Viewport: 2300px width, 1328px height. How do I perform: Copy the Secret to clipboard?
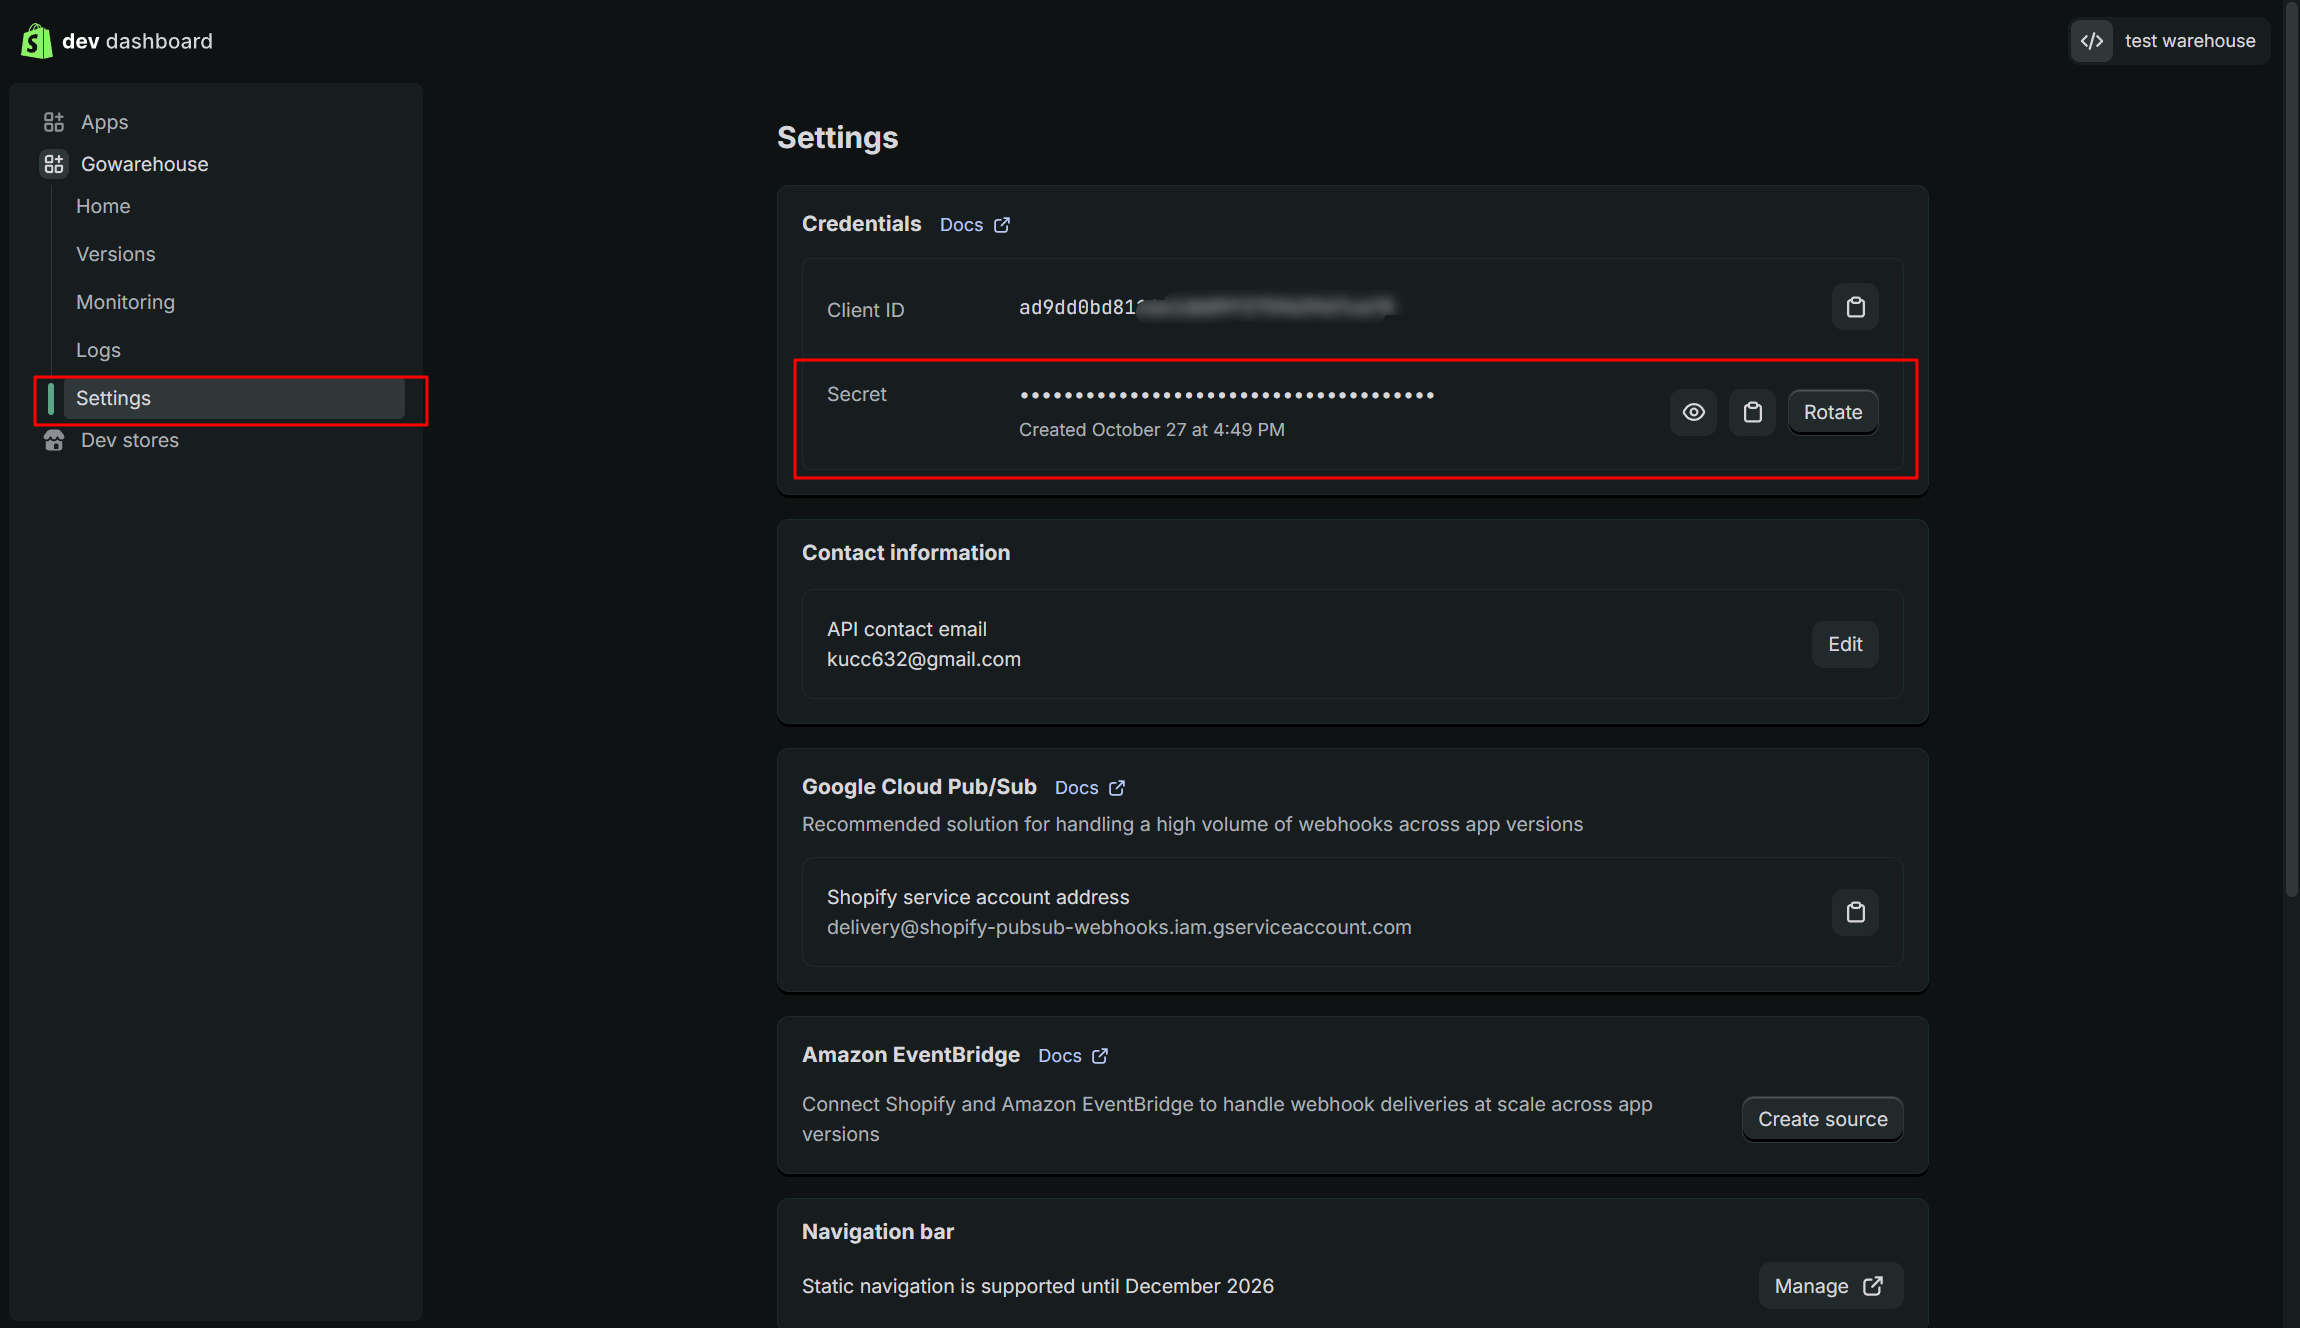tap(1752, 412)
